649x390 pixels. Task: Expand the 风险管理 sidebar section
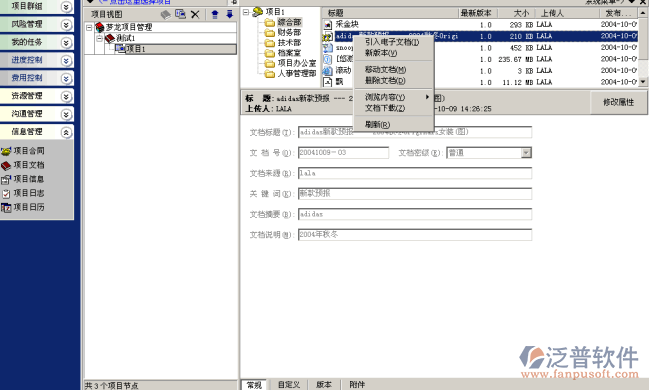(66, 24)
